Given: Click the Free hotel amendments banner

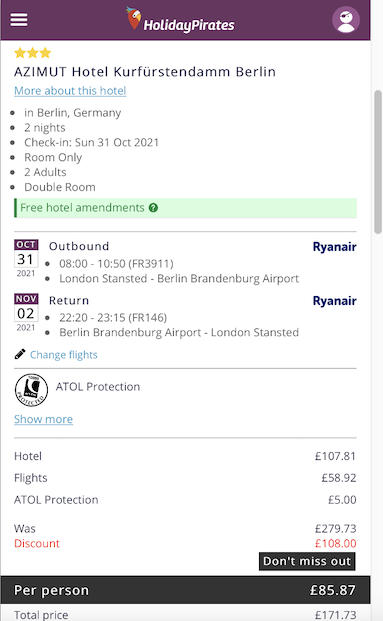Looking at the screenshot, I should pos(185,208).
